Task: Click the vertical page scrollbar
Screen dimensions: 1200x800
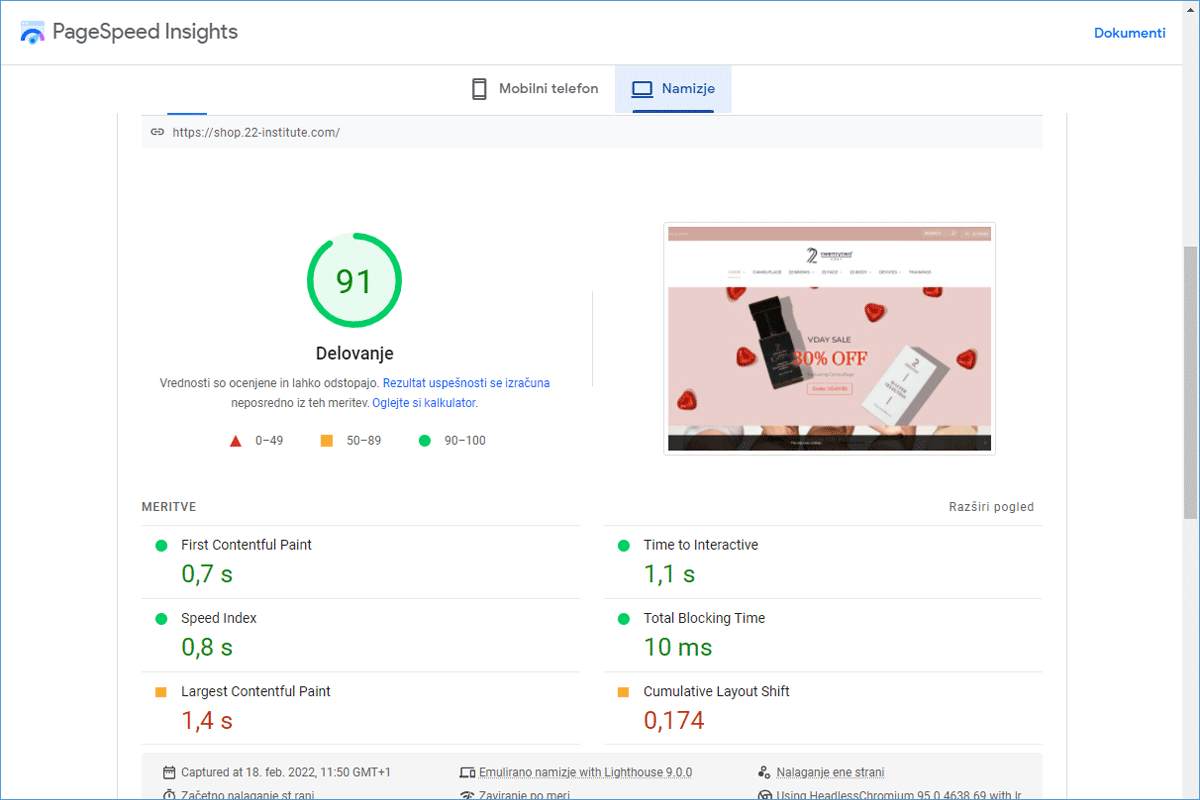Action: [1190, 380]
